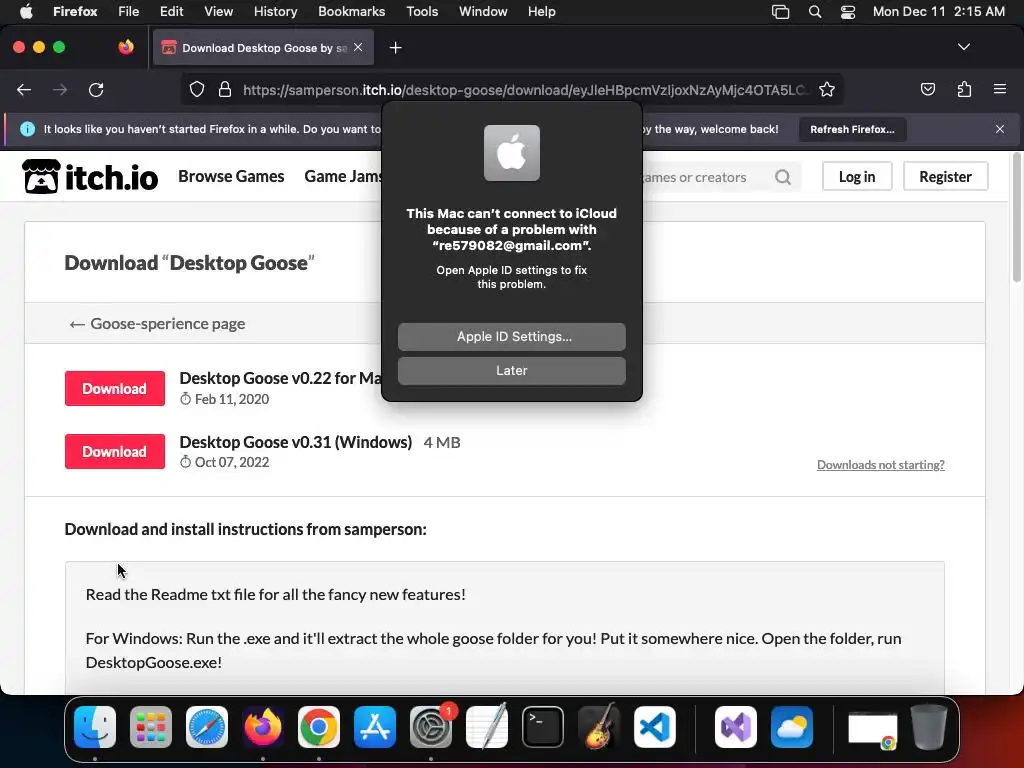Open Control Center in menu bar
The height and width of the screenshot is (768, 1024).
[x=848, y=12]
